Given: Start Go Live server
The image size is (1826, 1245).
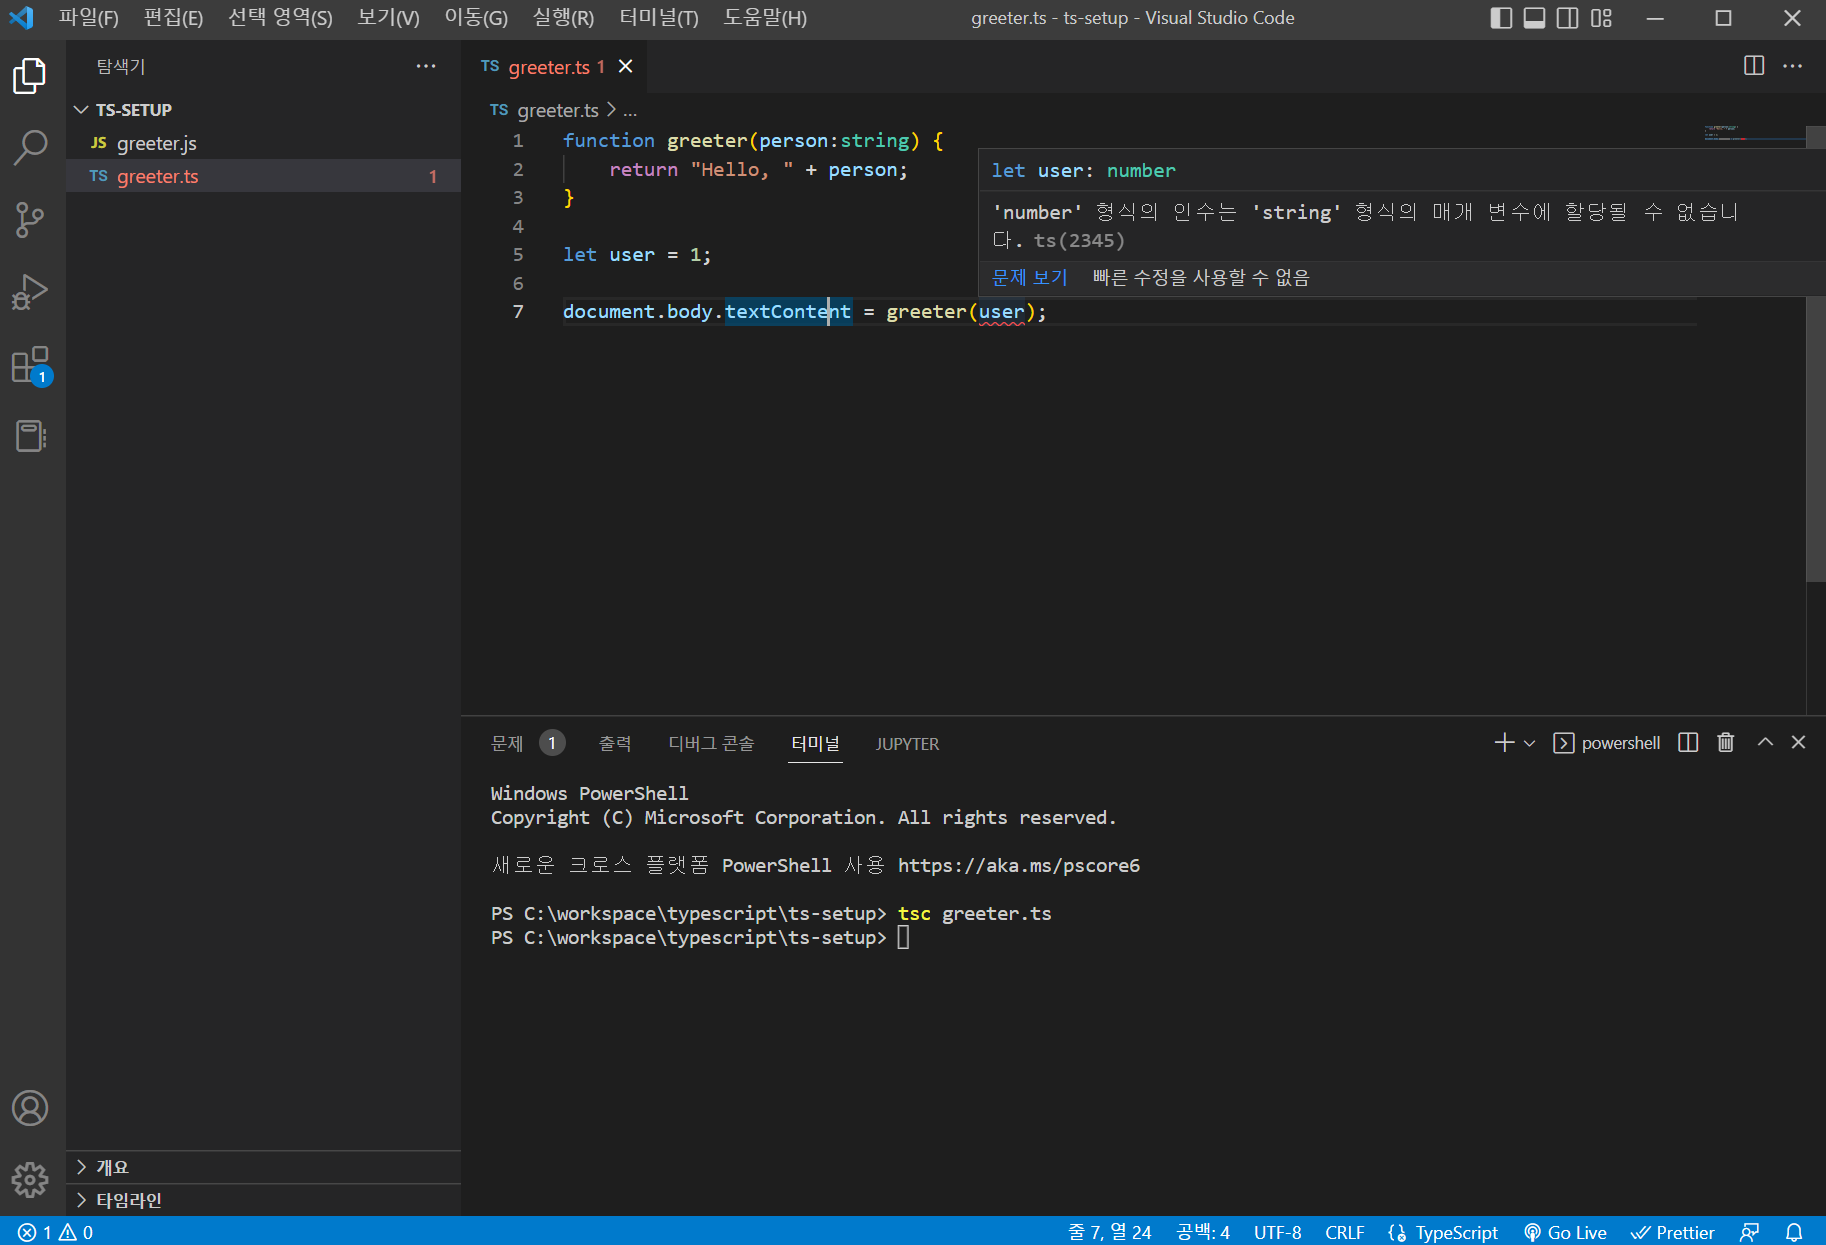Looking at the screenshot, I should 1565,1232.
